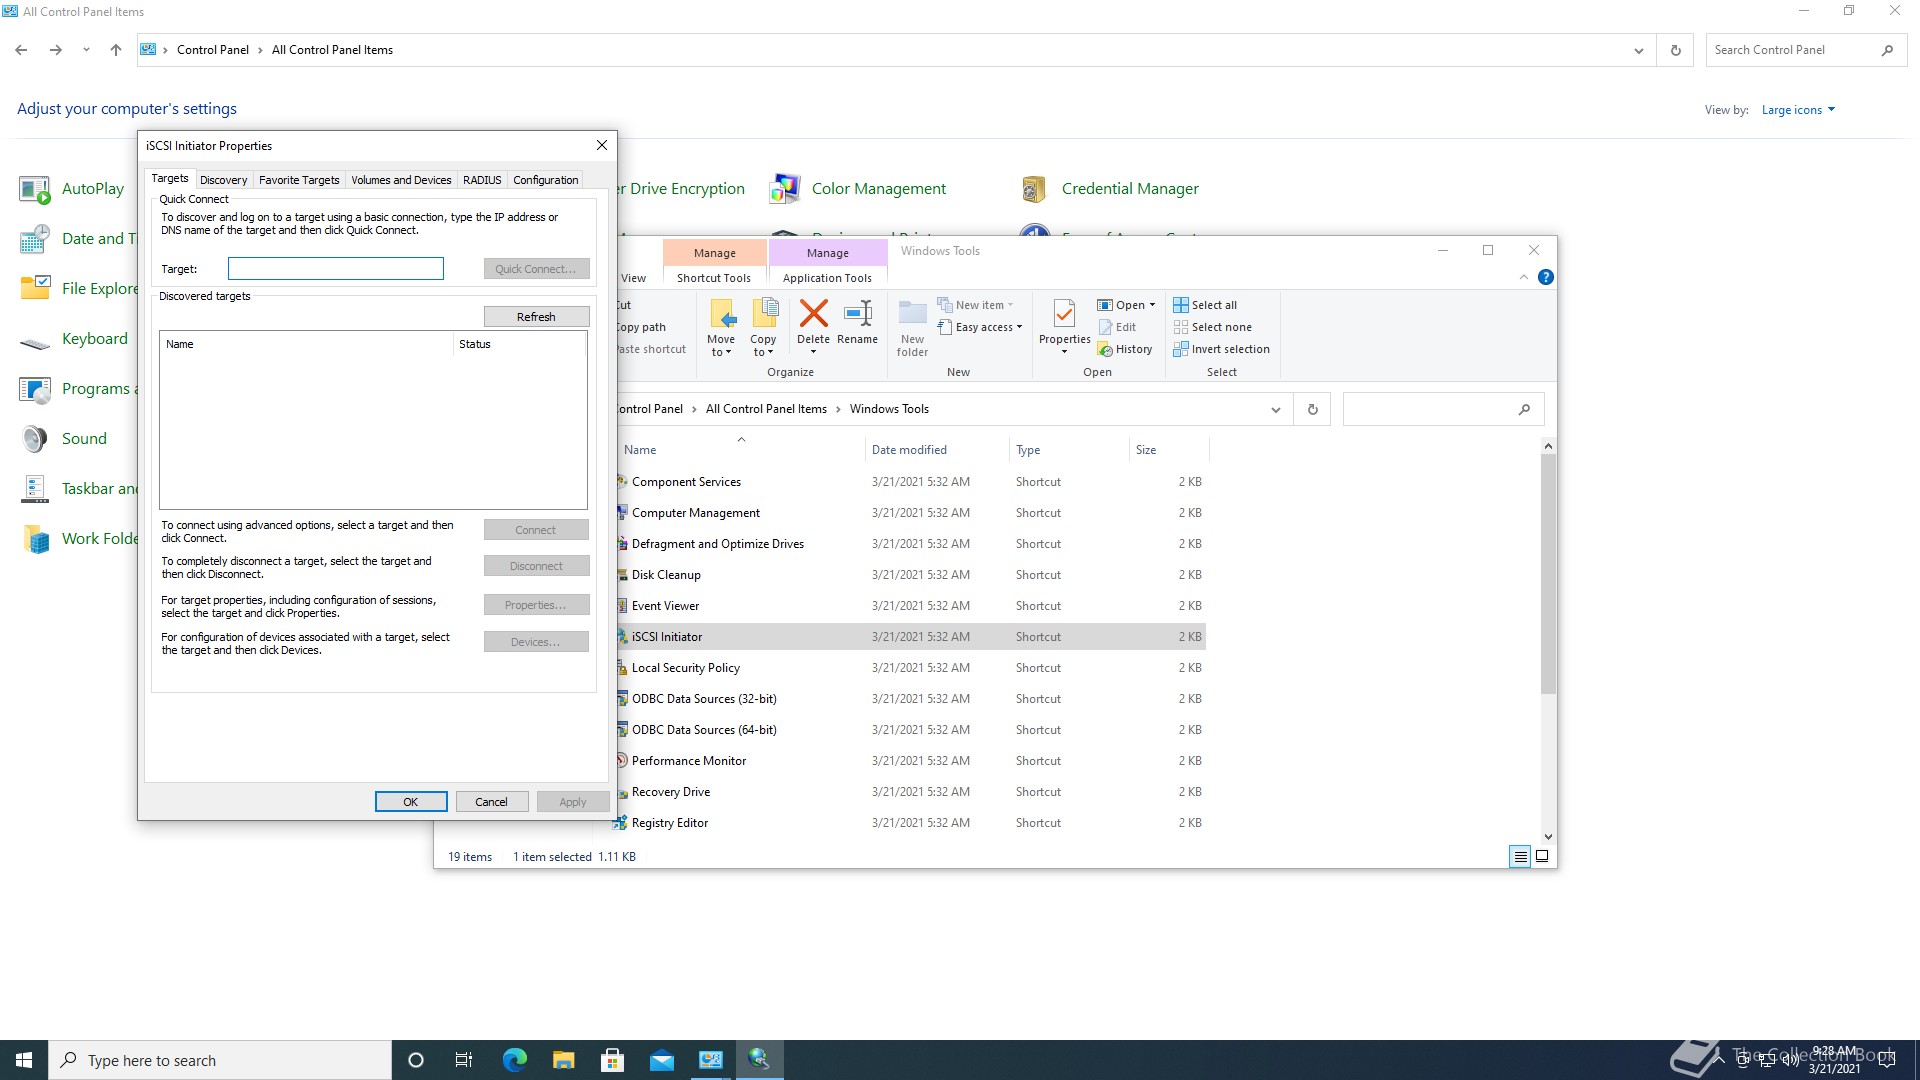Open Color Management control panel icon
The image size is (1920, 1080).
785,188
